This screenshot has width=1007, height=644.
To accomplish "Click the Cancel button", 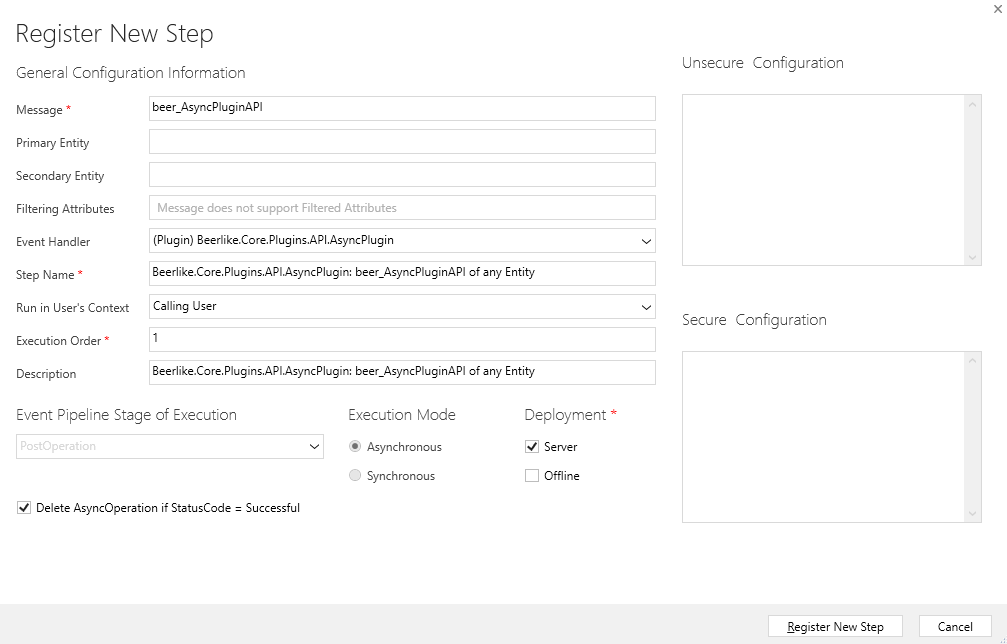I will click(955, 626).
